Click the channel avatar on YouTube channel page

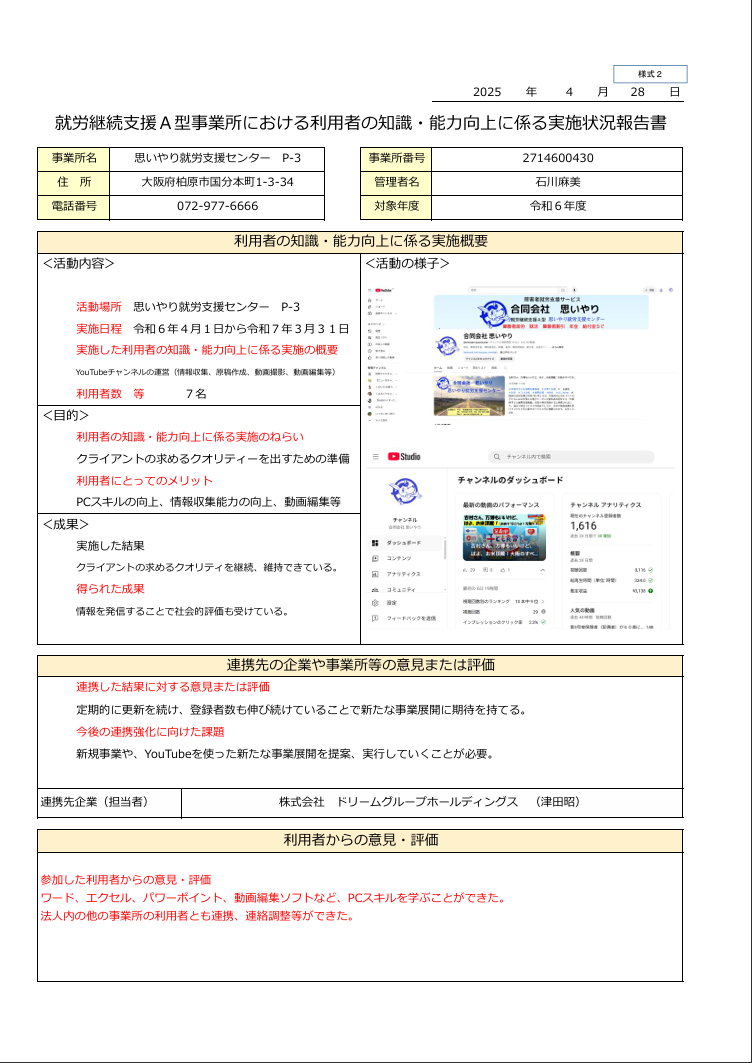(x=447, y=346)
